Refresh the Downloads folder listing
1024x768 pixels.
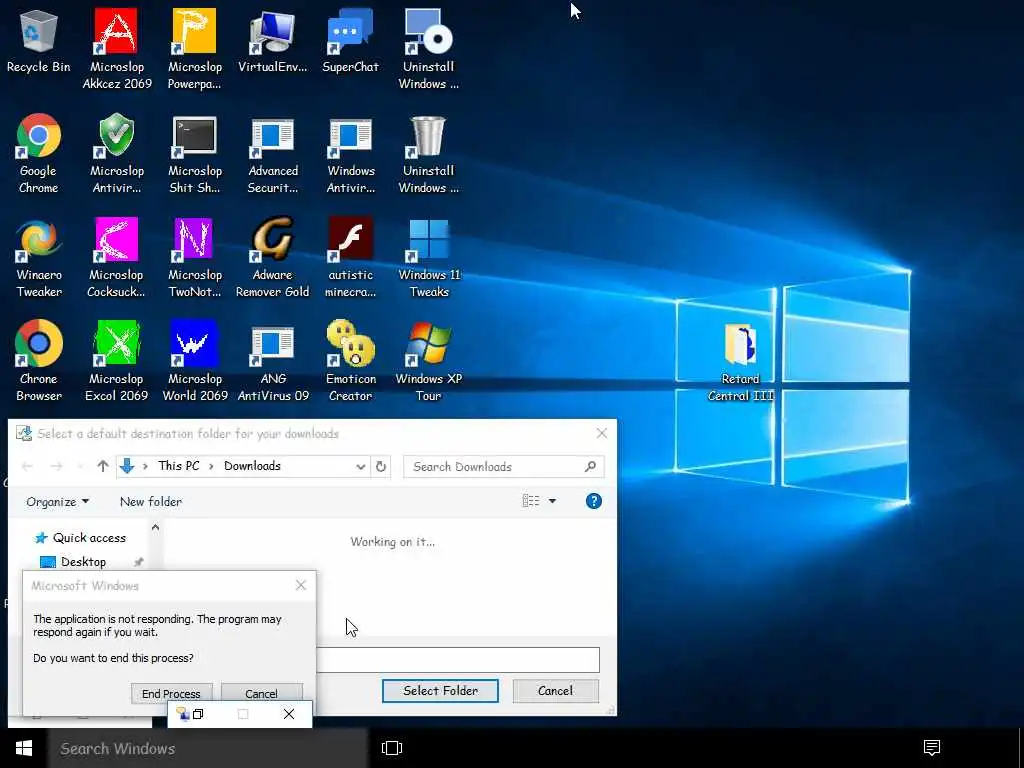381,466
